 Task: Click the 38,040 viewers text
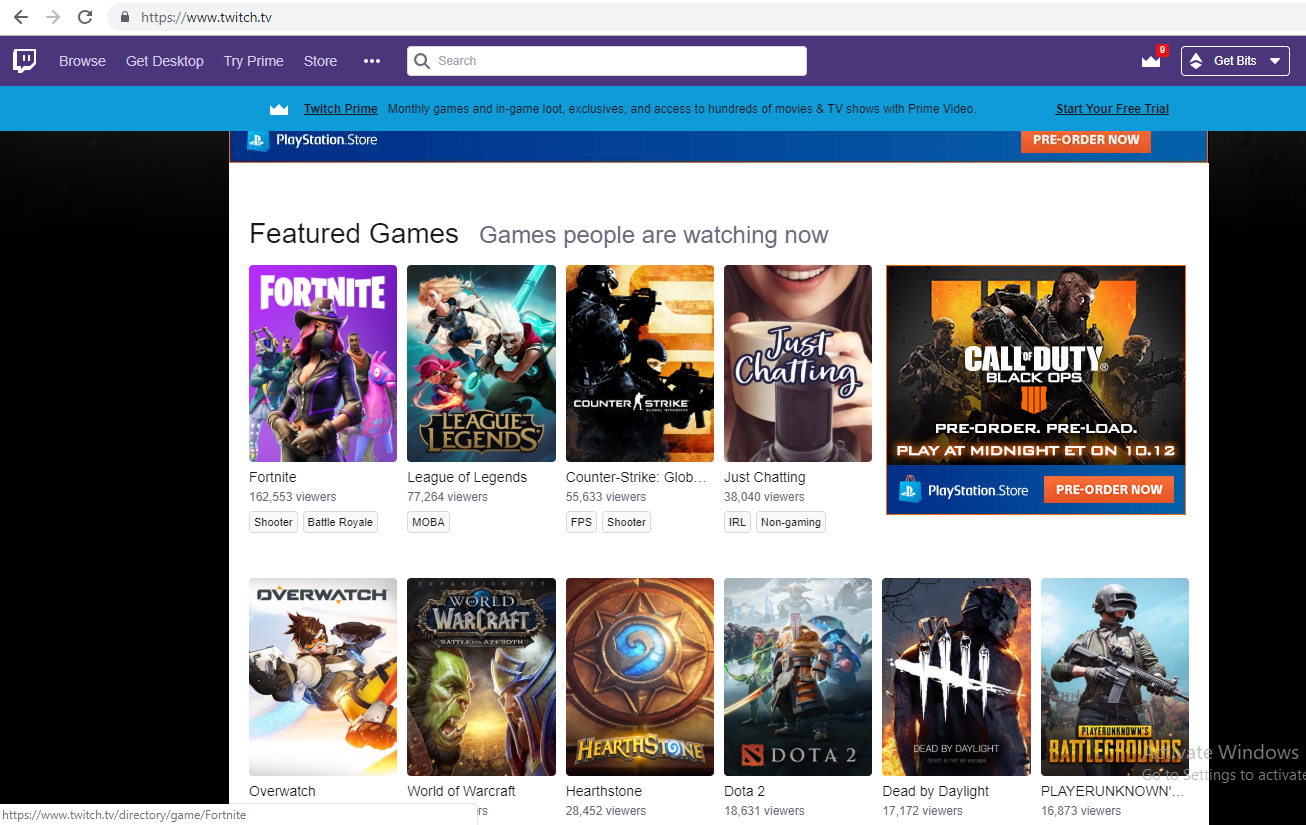[764, 497]
